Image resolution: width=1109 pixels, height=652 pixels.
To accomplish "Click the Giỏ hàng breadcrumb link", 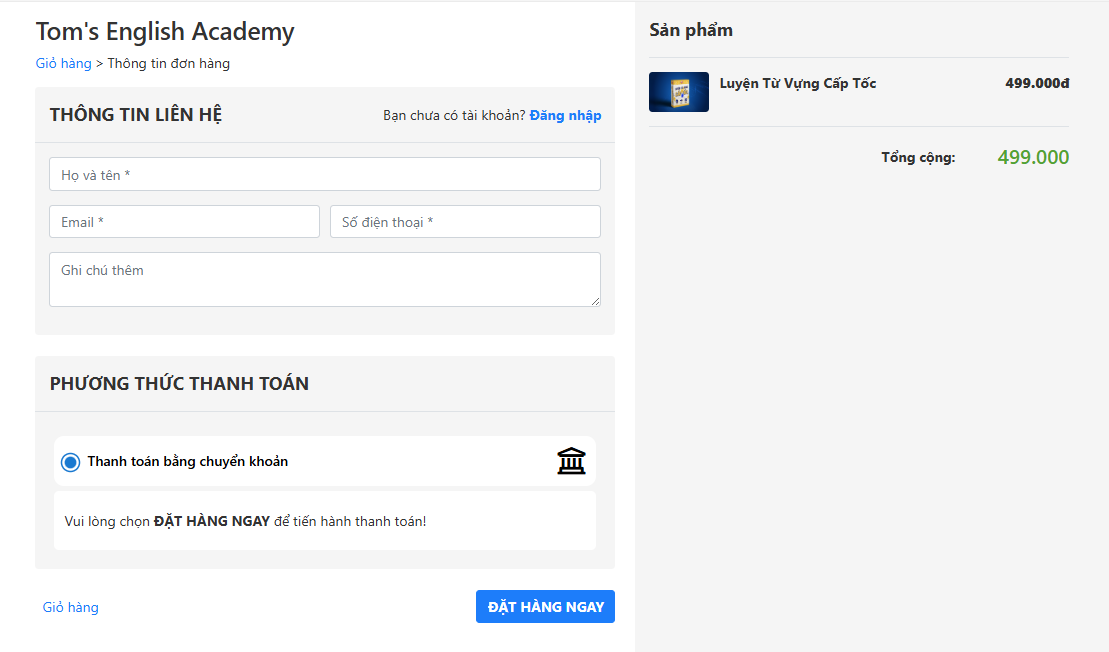I will pyautogui.click(x=63, y=63).
